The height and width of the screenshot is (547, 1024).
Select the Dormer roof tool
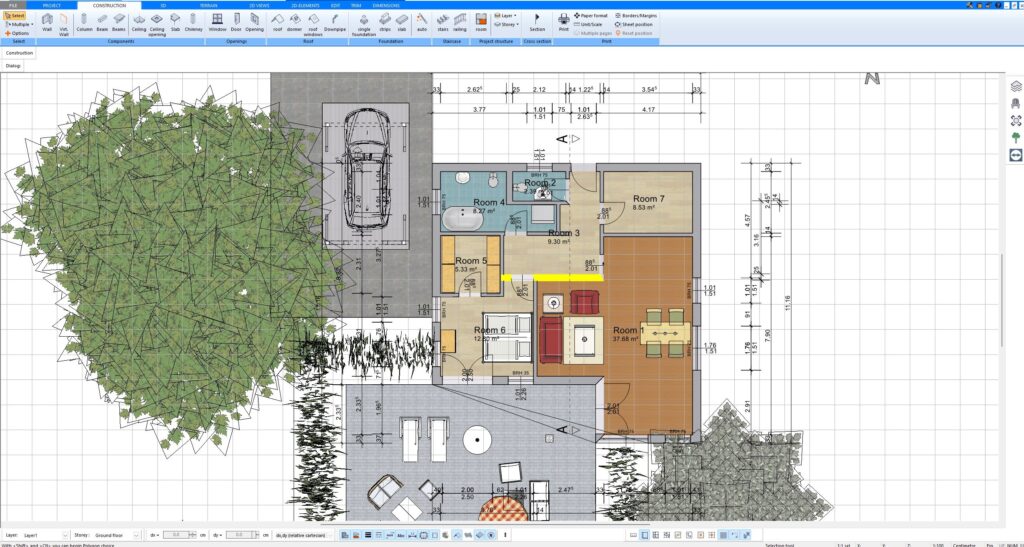coord(295,22)
